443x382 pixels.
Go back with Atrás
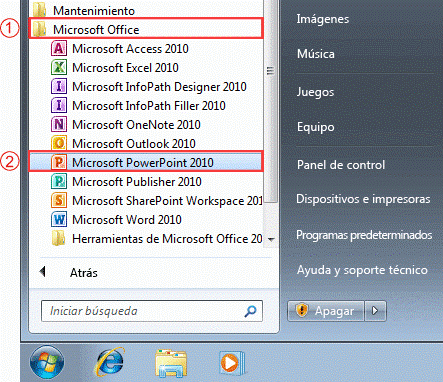(84, 273)
